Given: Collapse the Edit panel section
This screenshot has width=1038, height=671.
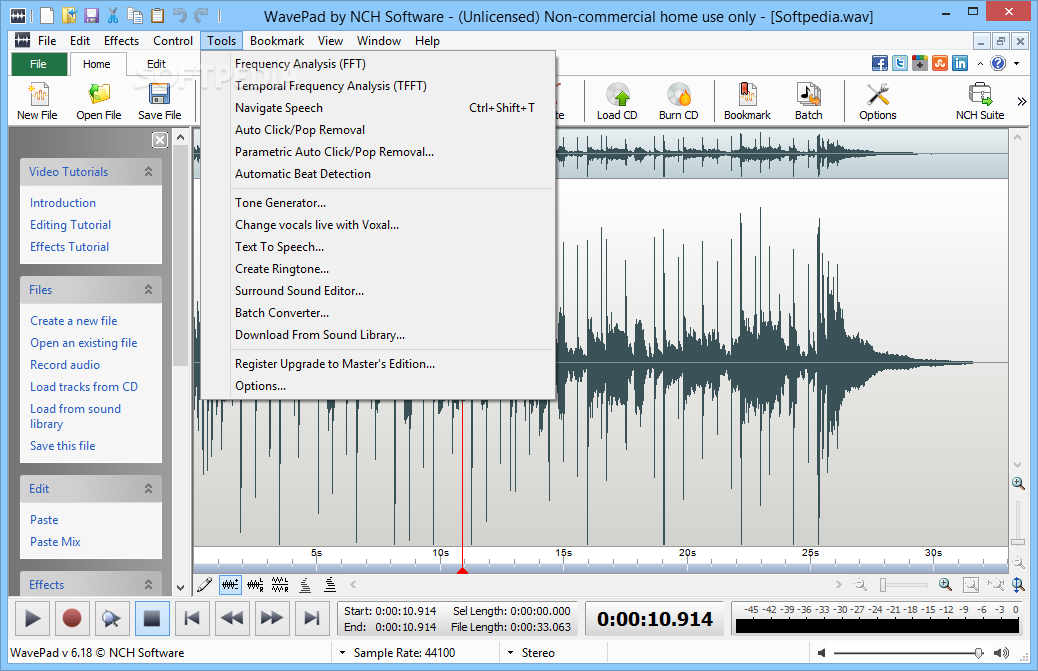Looking at the screenshot, I should coord(148,488).
